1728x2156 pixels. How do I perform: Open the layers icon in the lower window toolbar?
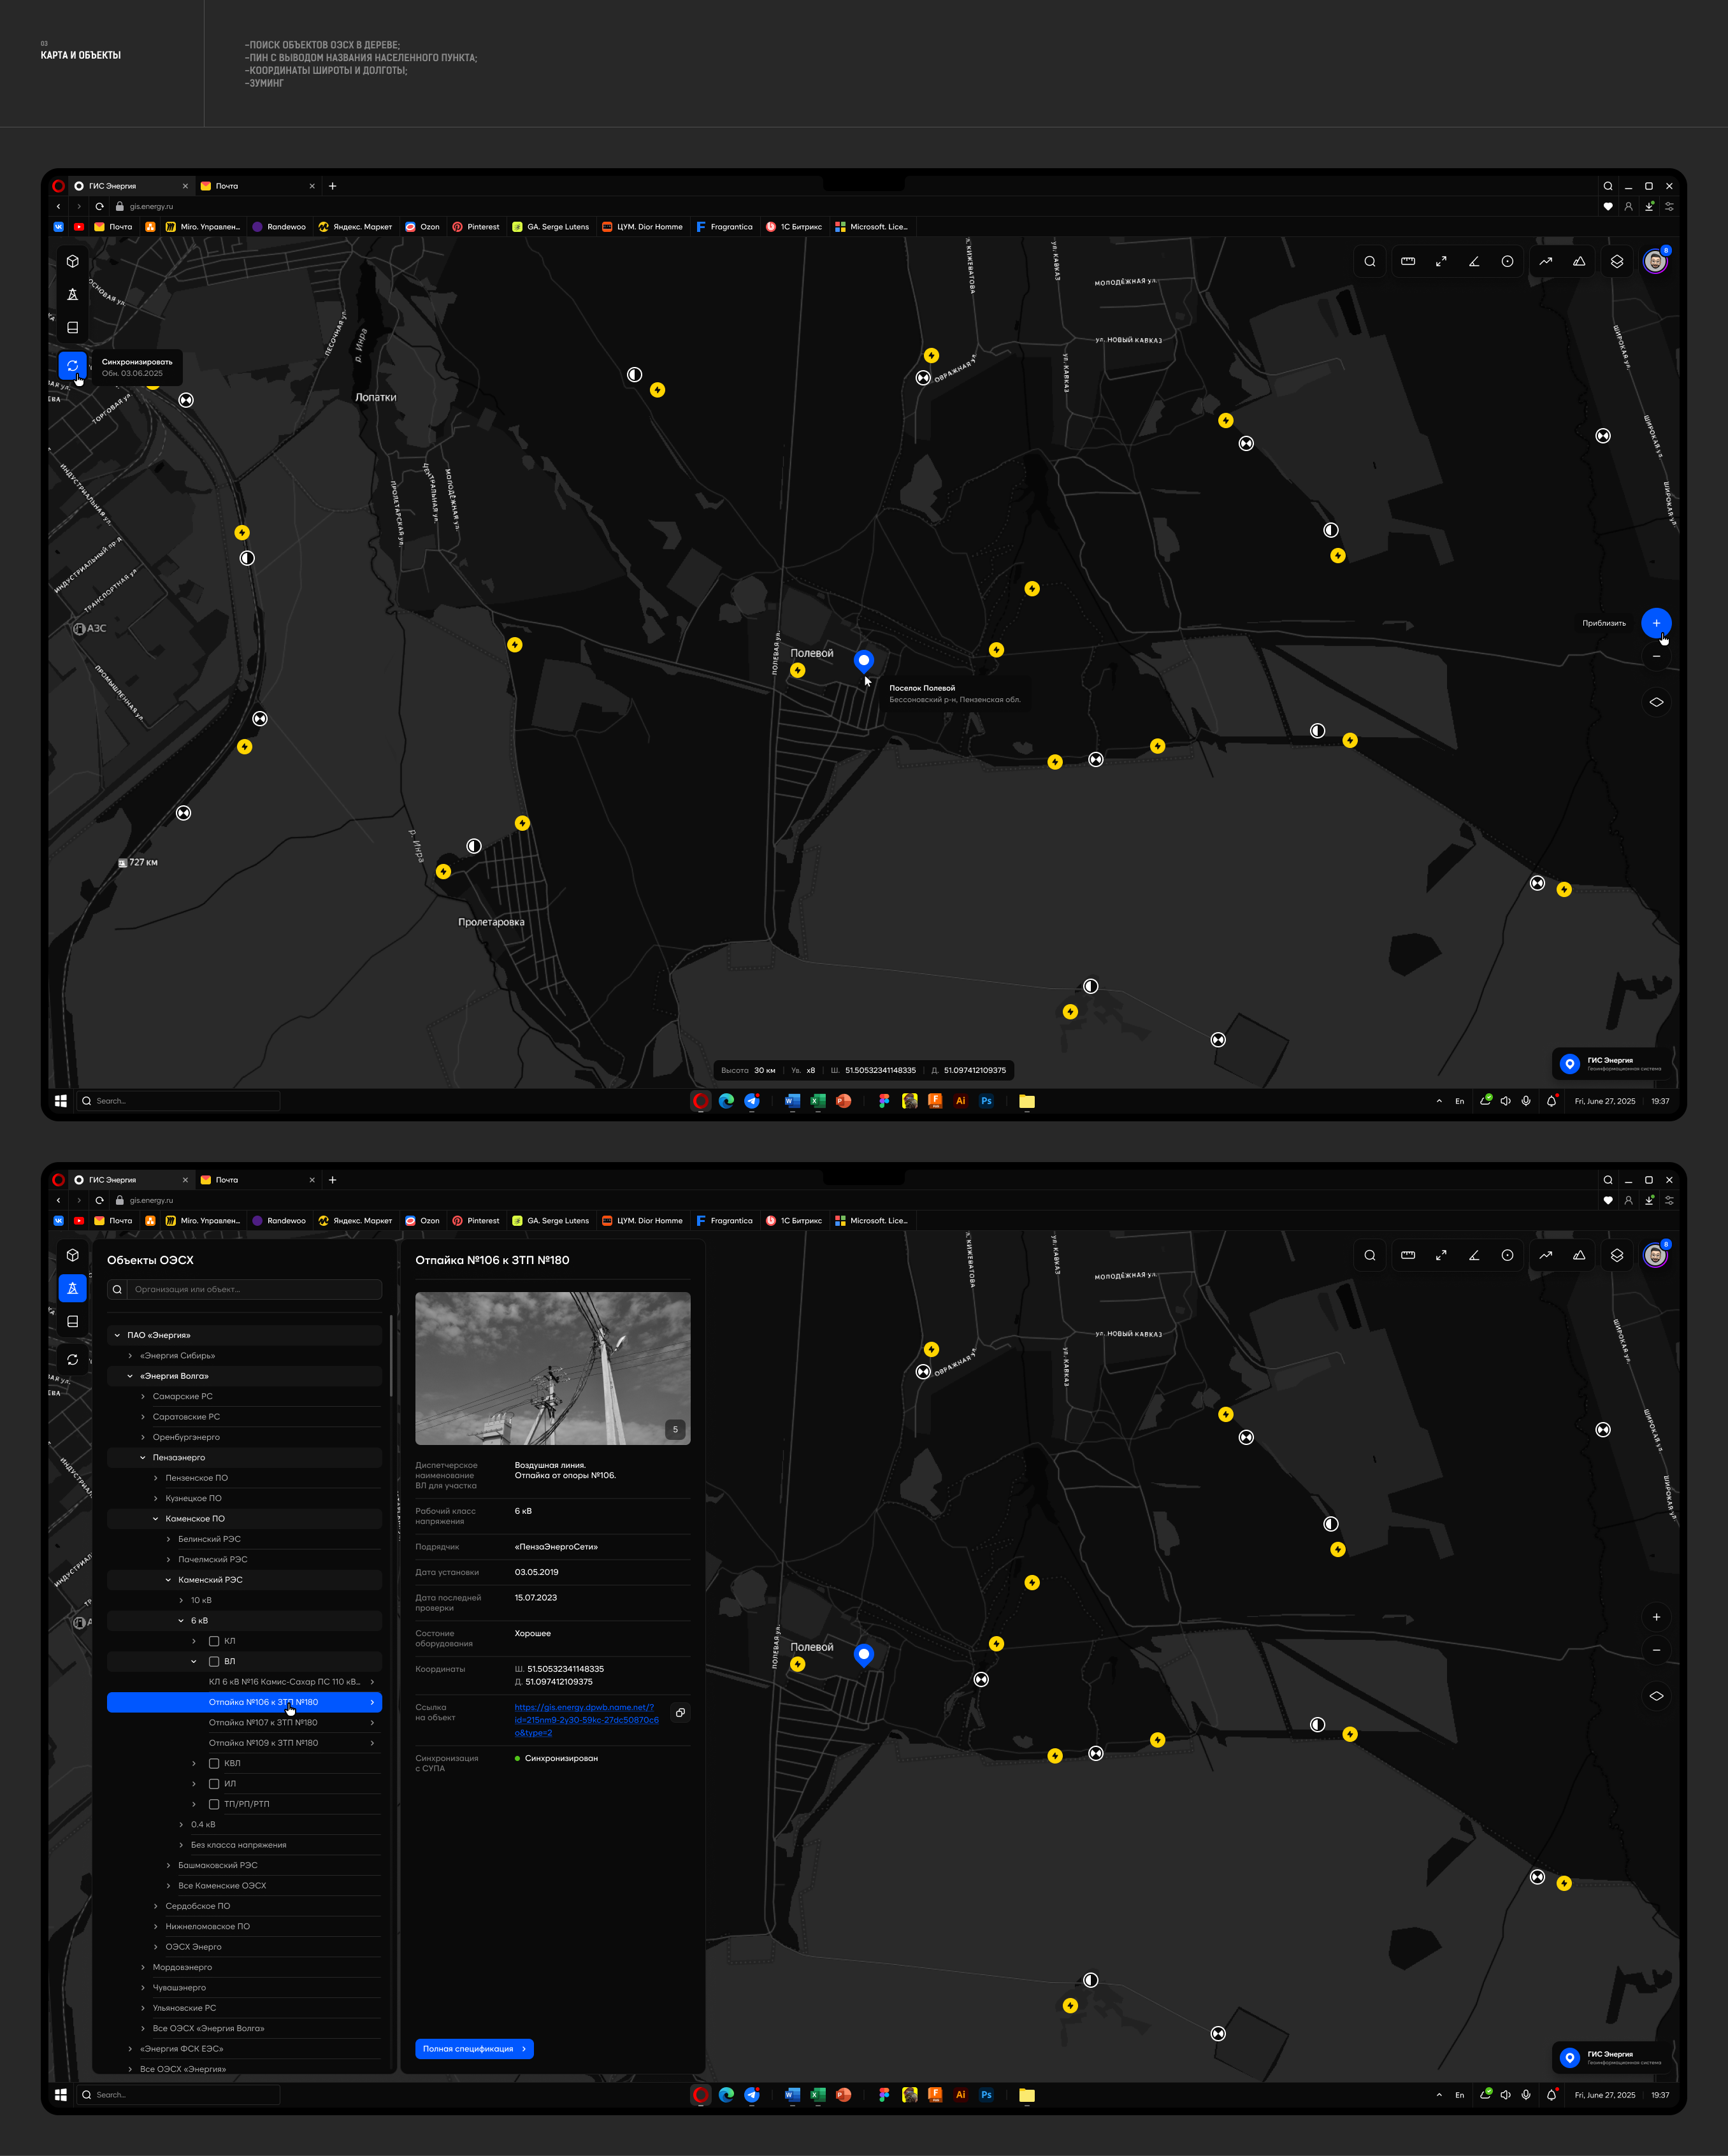[x=1617, y=1255]
